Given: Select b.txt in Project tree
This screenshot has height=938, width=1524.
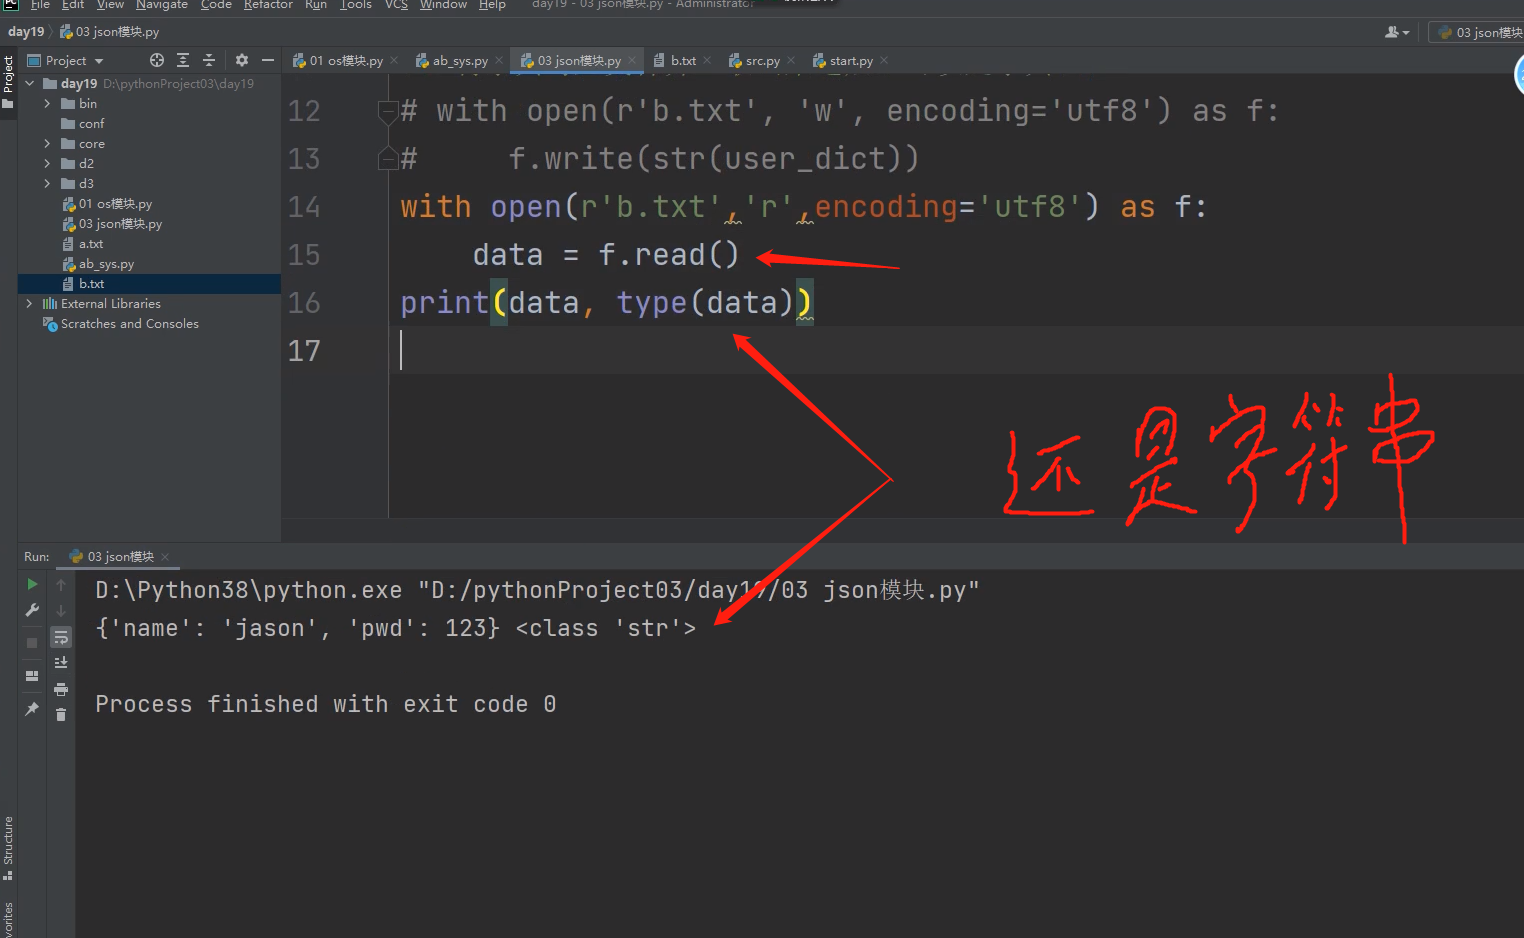Looking at the screenshot, I should [x=149, y=284].
